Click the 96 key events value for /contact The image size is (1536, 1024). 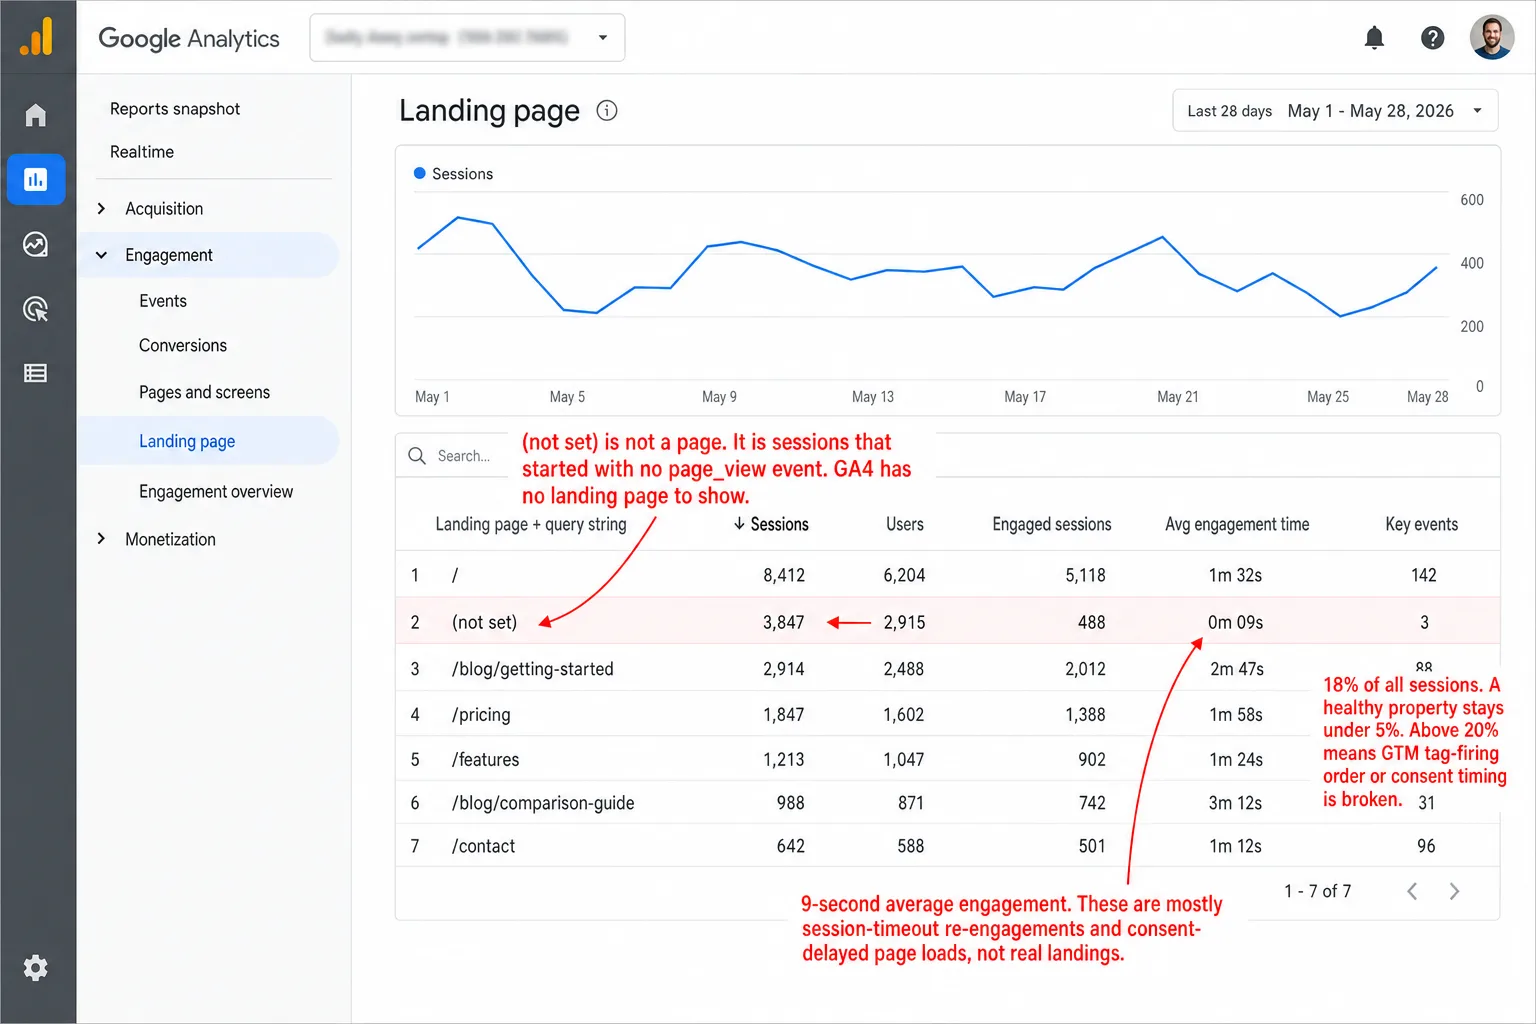point(1426,846)
